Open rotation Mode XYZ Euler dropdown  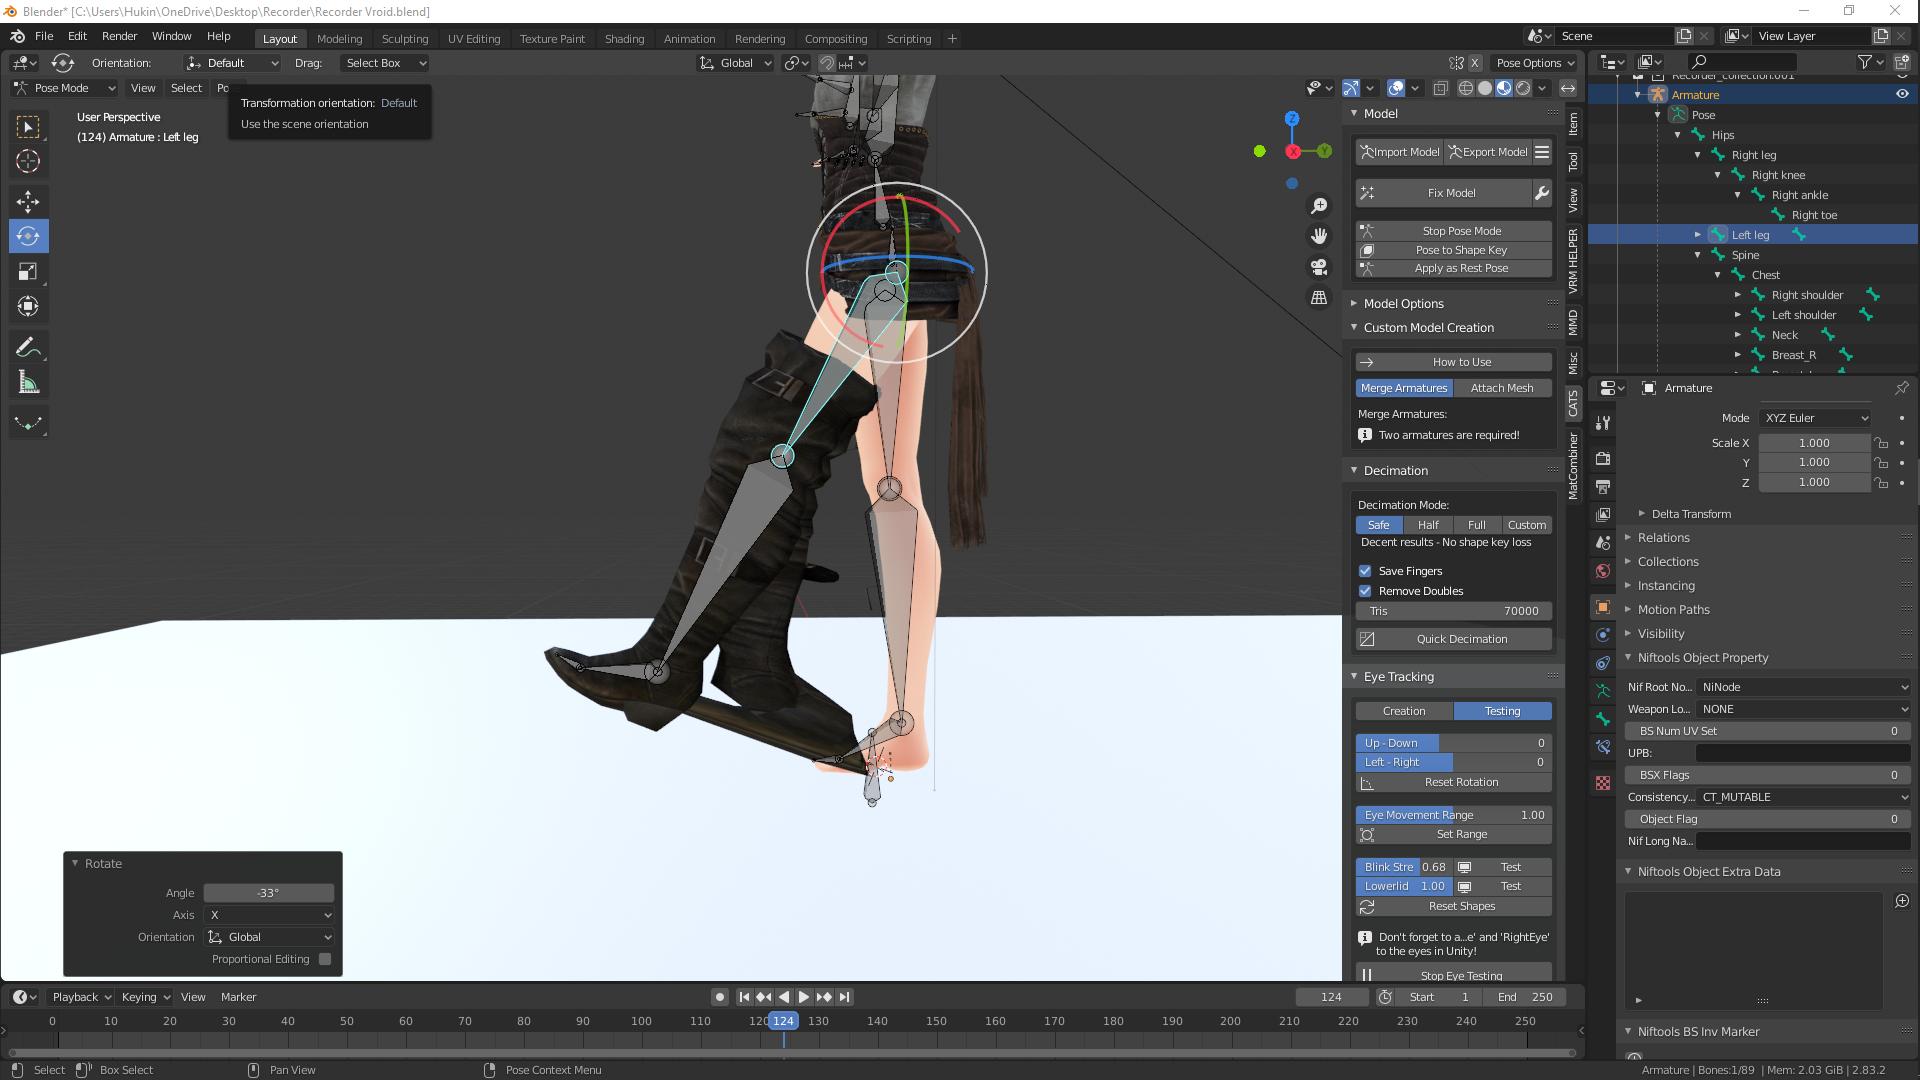click(x=1815, y=418)
